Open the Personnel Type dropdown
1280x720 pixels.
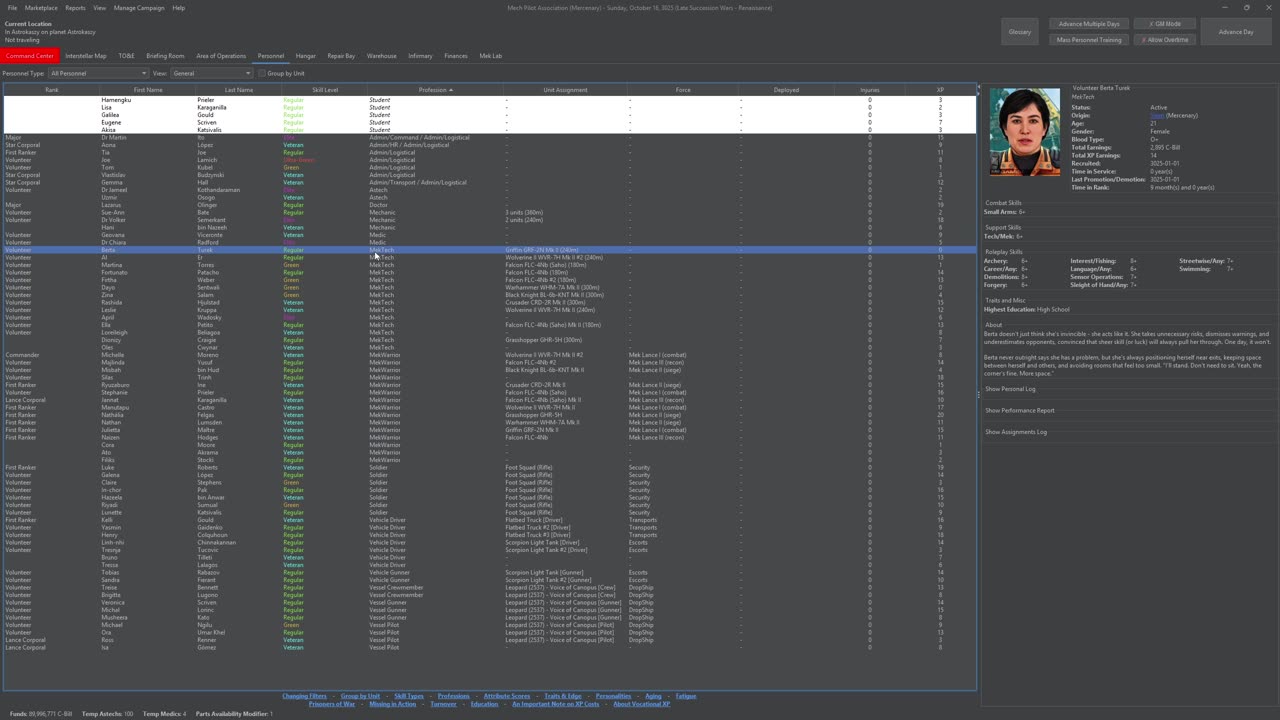pos(97,73)
